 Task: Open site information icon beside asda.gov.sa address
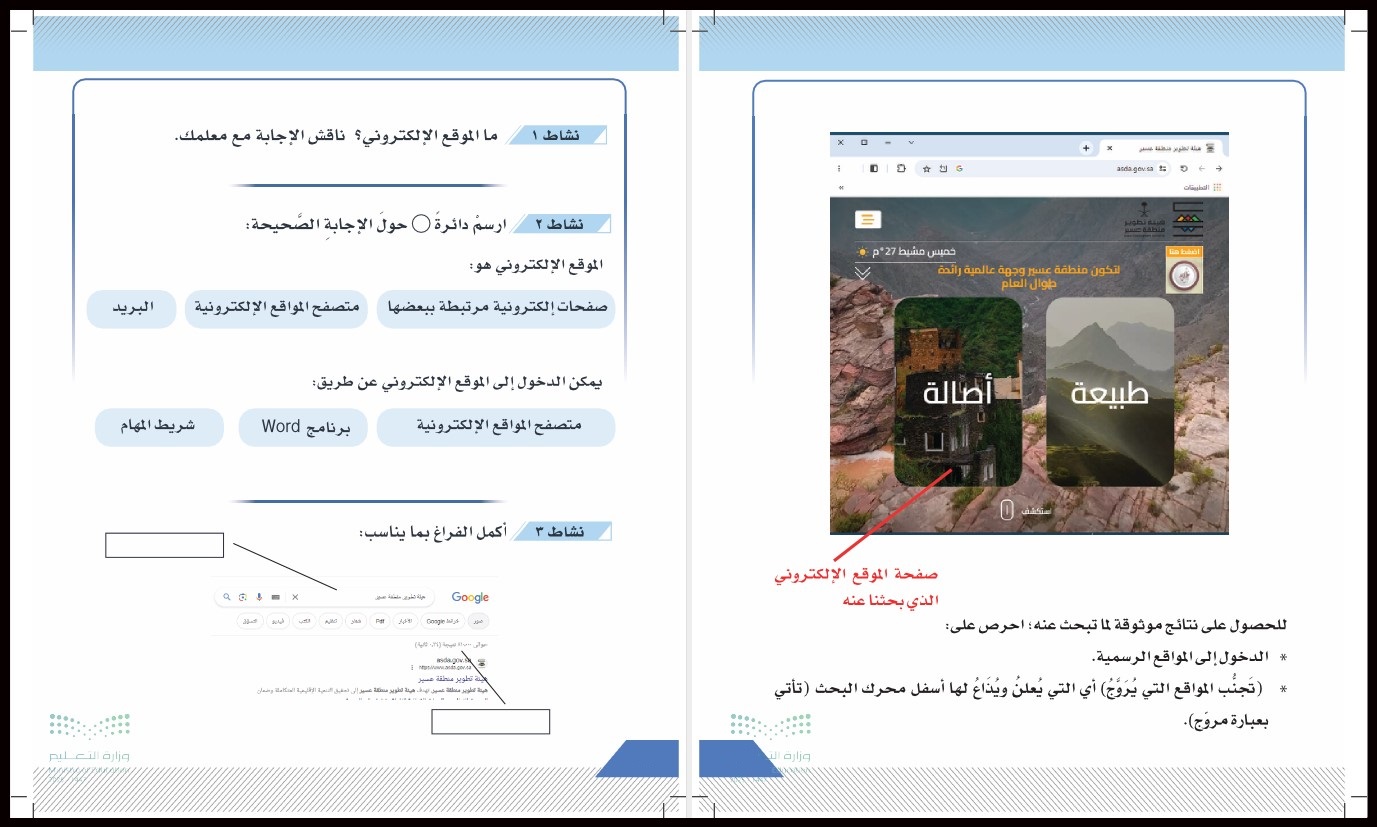pyautogui.click(x=1163, y=168)
